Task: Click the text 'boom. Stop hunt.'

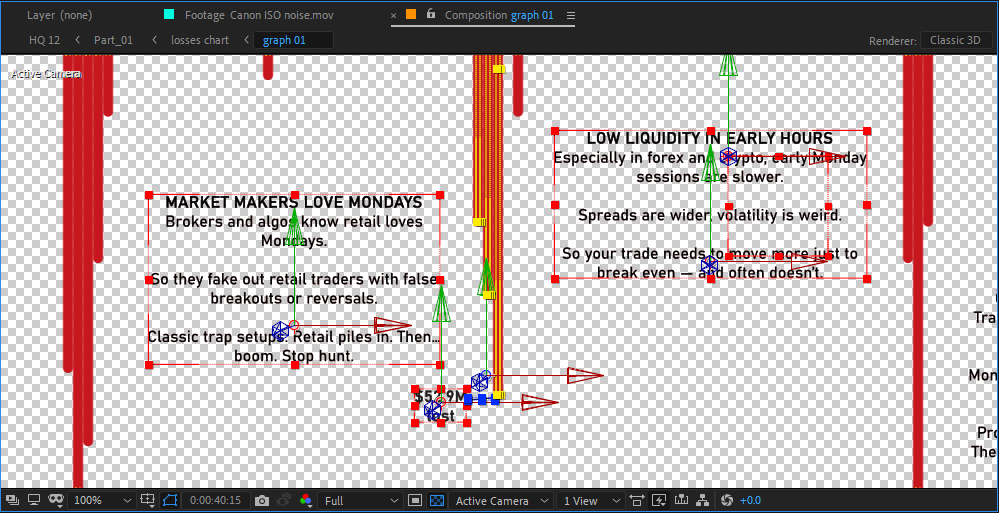Action: [x=294, y=356]
